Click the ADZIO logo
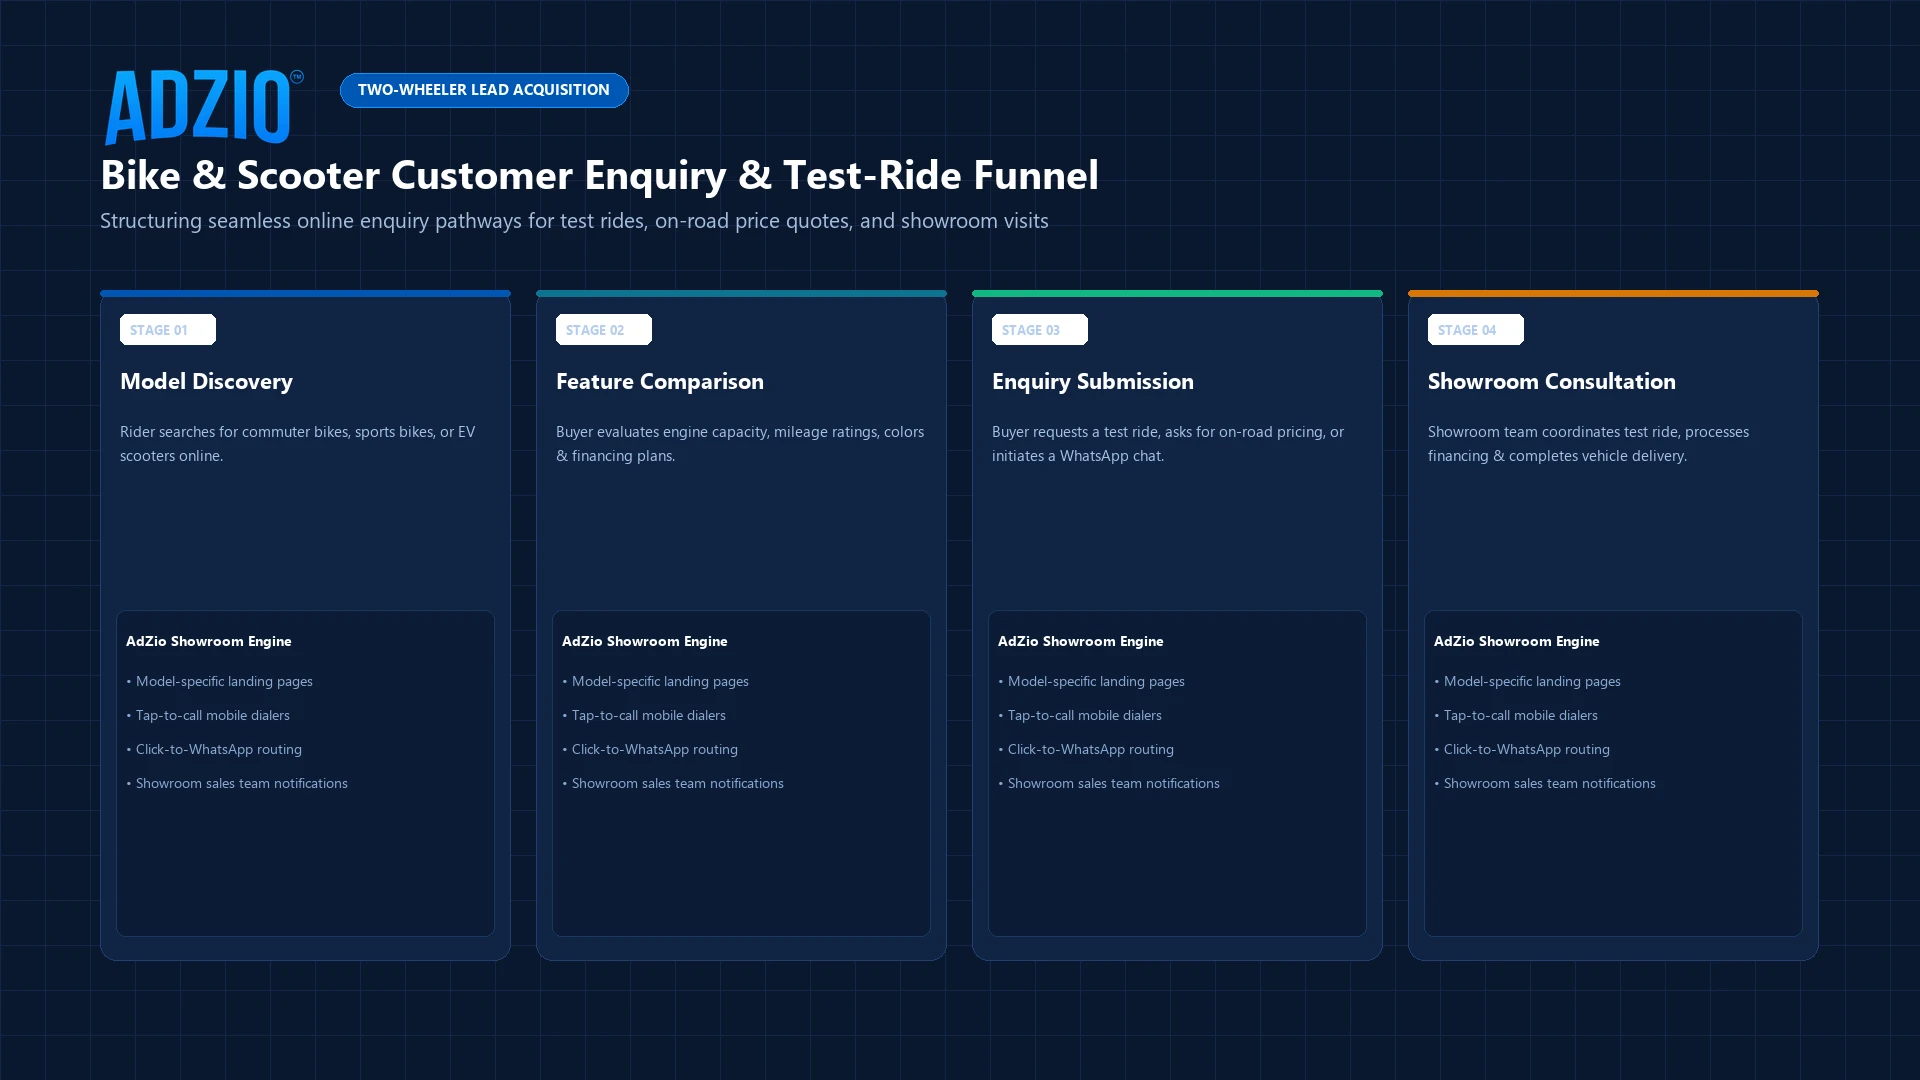 coord(203,107)
